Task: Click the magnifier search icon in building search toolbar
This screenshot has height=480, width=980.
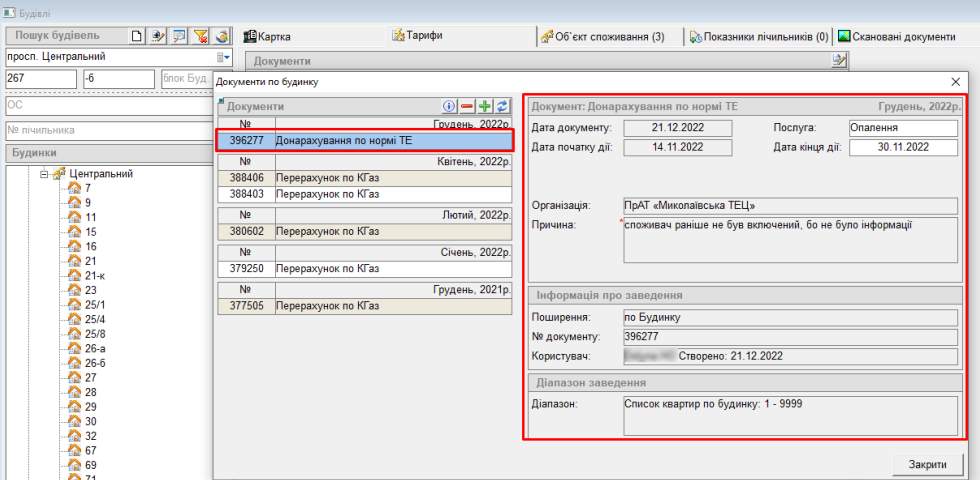Action: click(179, 36)
